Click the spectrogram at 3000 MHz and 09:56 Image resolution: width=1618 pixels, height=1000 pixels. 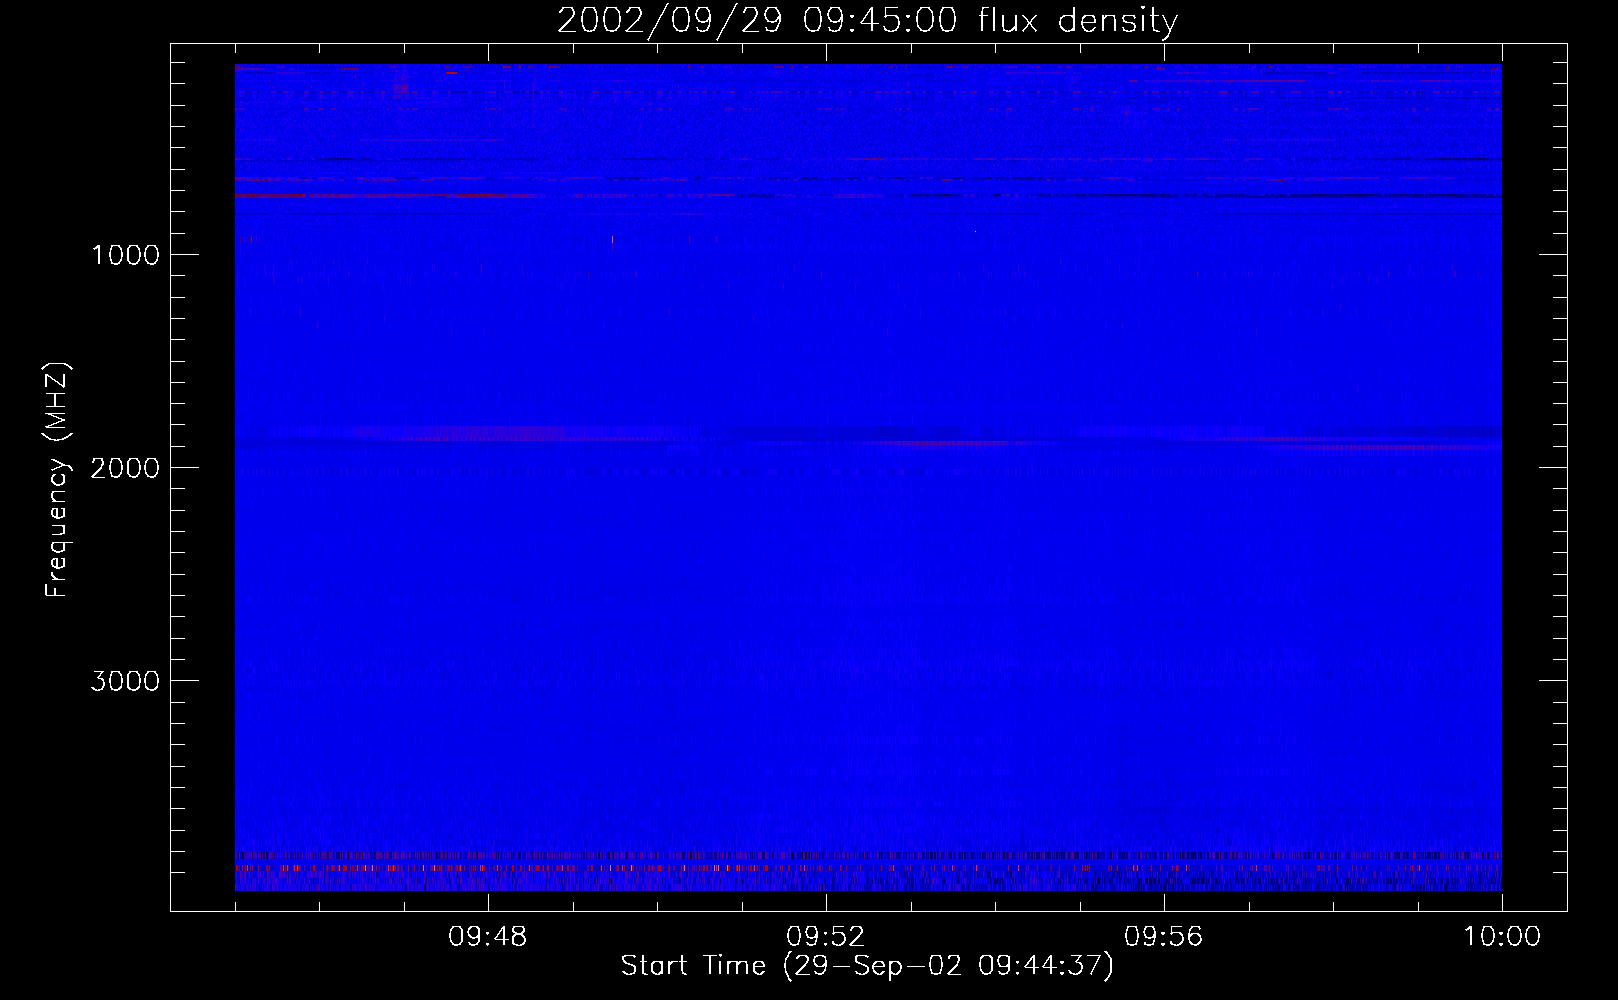pyautogui.click(x=1164, y=680)
